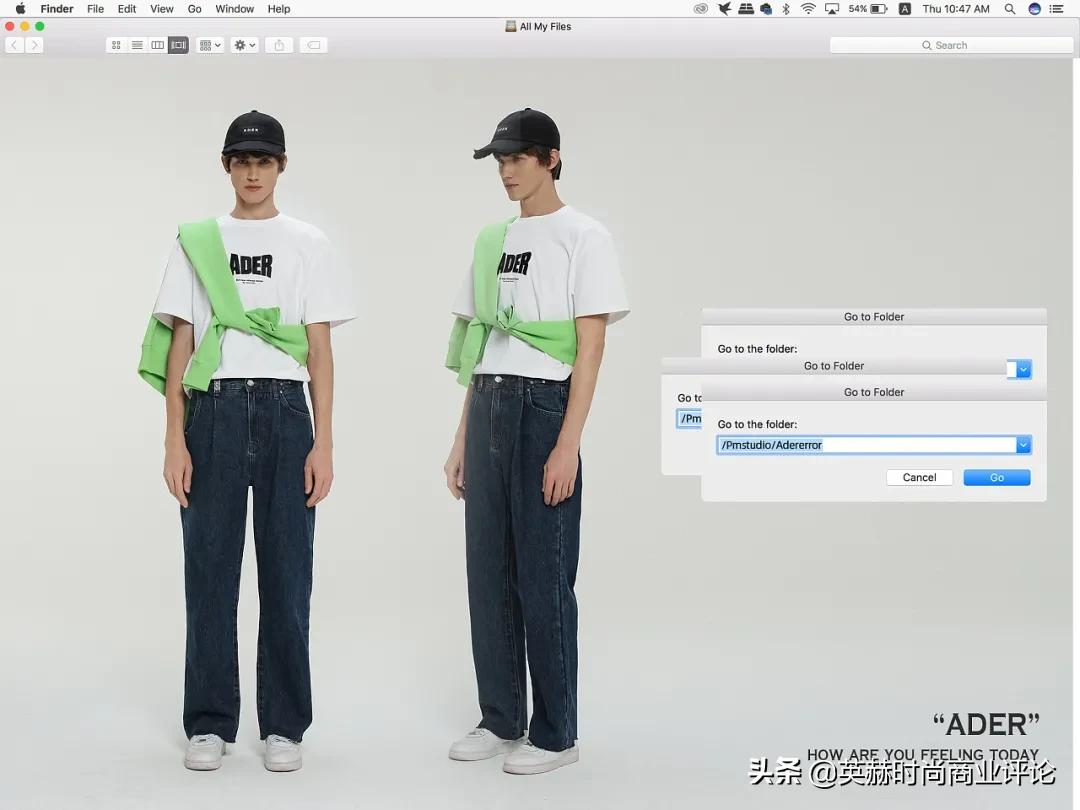
Task: Open the View menu in menu bar
Action: click(x=162, y=9)
